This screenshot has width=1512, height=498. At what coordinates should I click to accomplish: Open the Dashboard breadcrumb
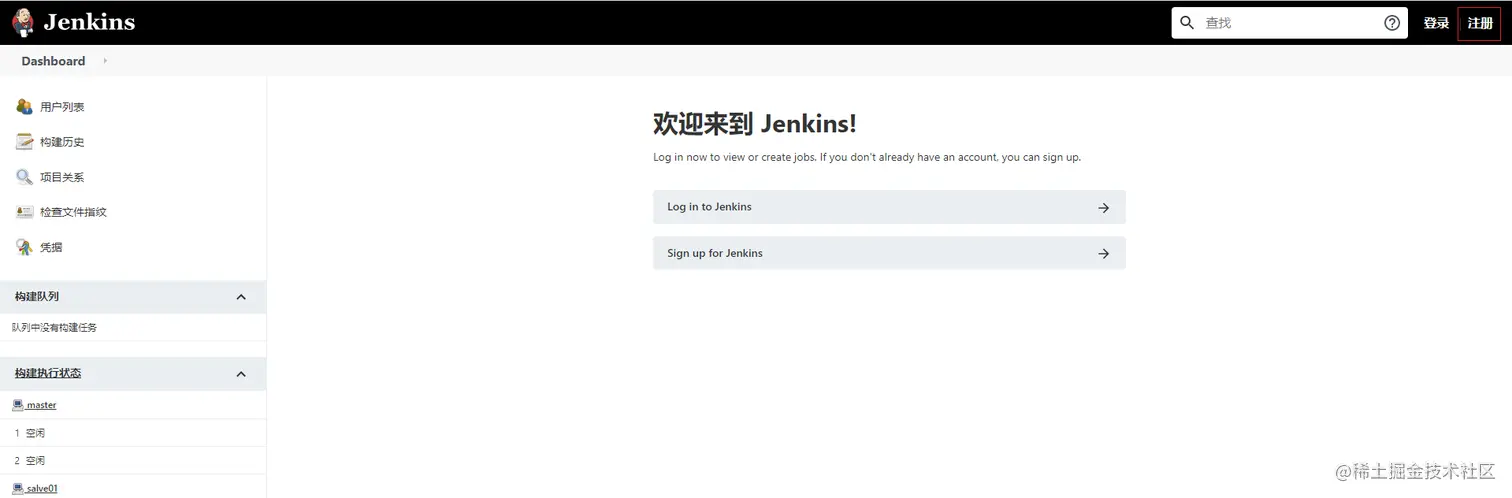pos(53,61)
